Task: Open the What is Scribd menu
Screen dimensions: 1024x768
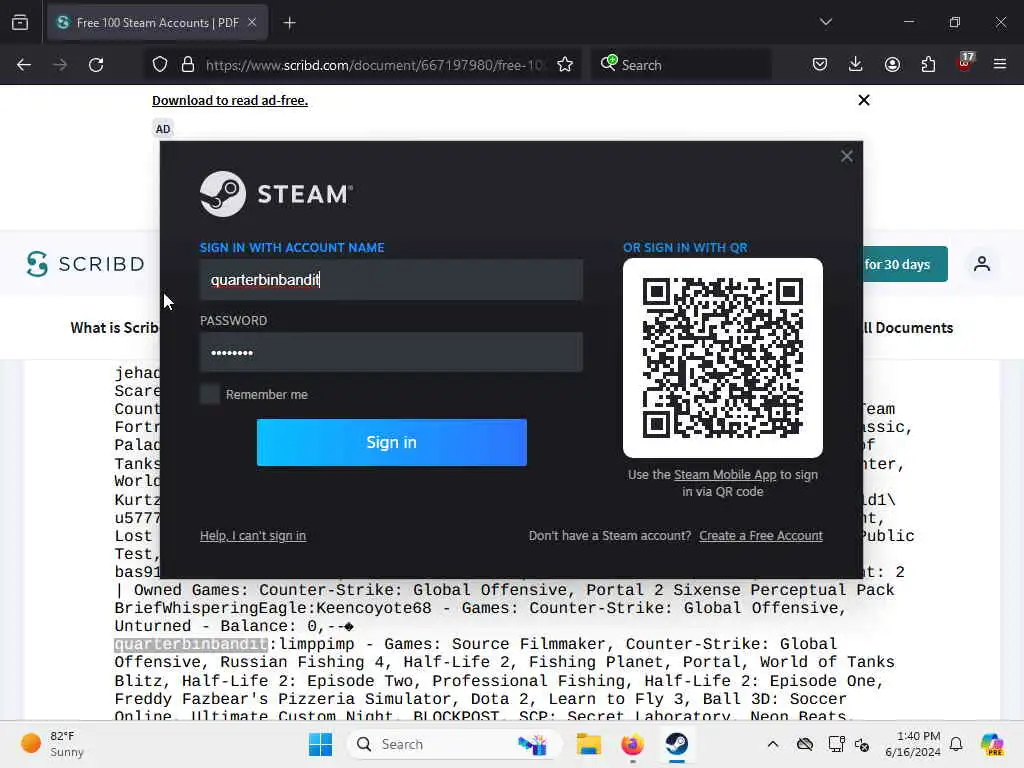Action: coord(115,328)
